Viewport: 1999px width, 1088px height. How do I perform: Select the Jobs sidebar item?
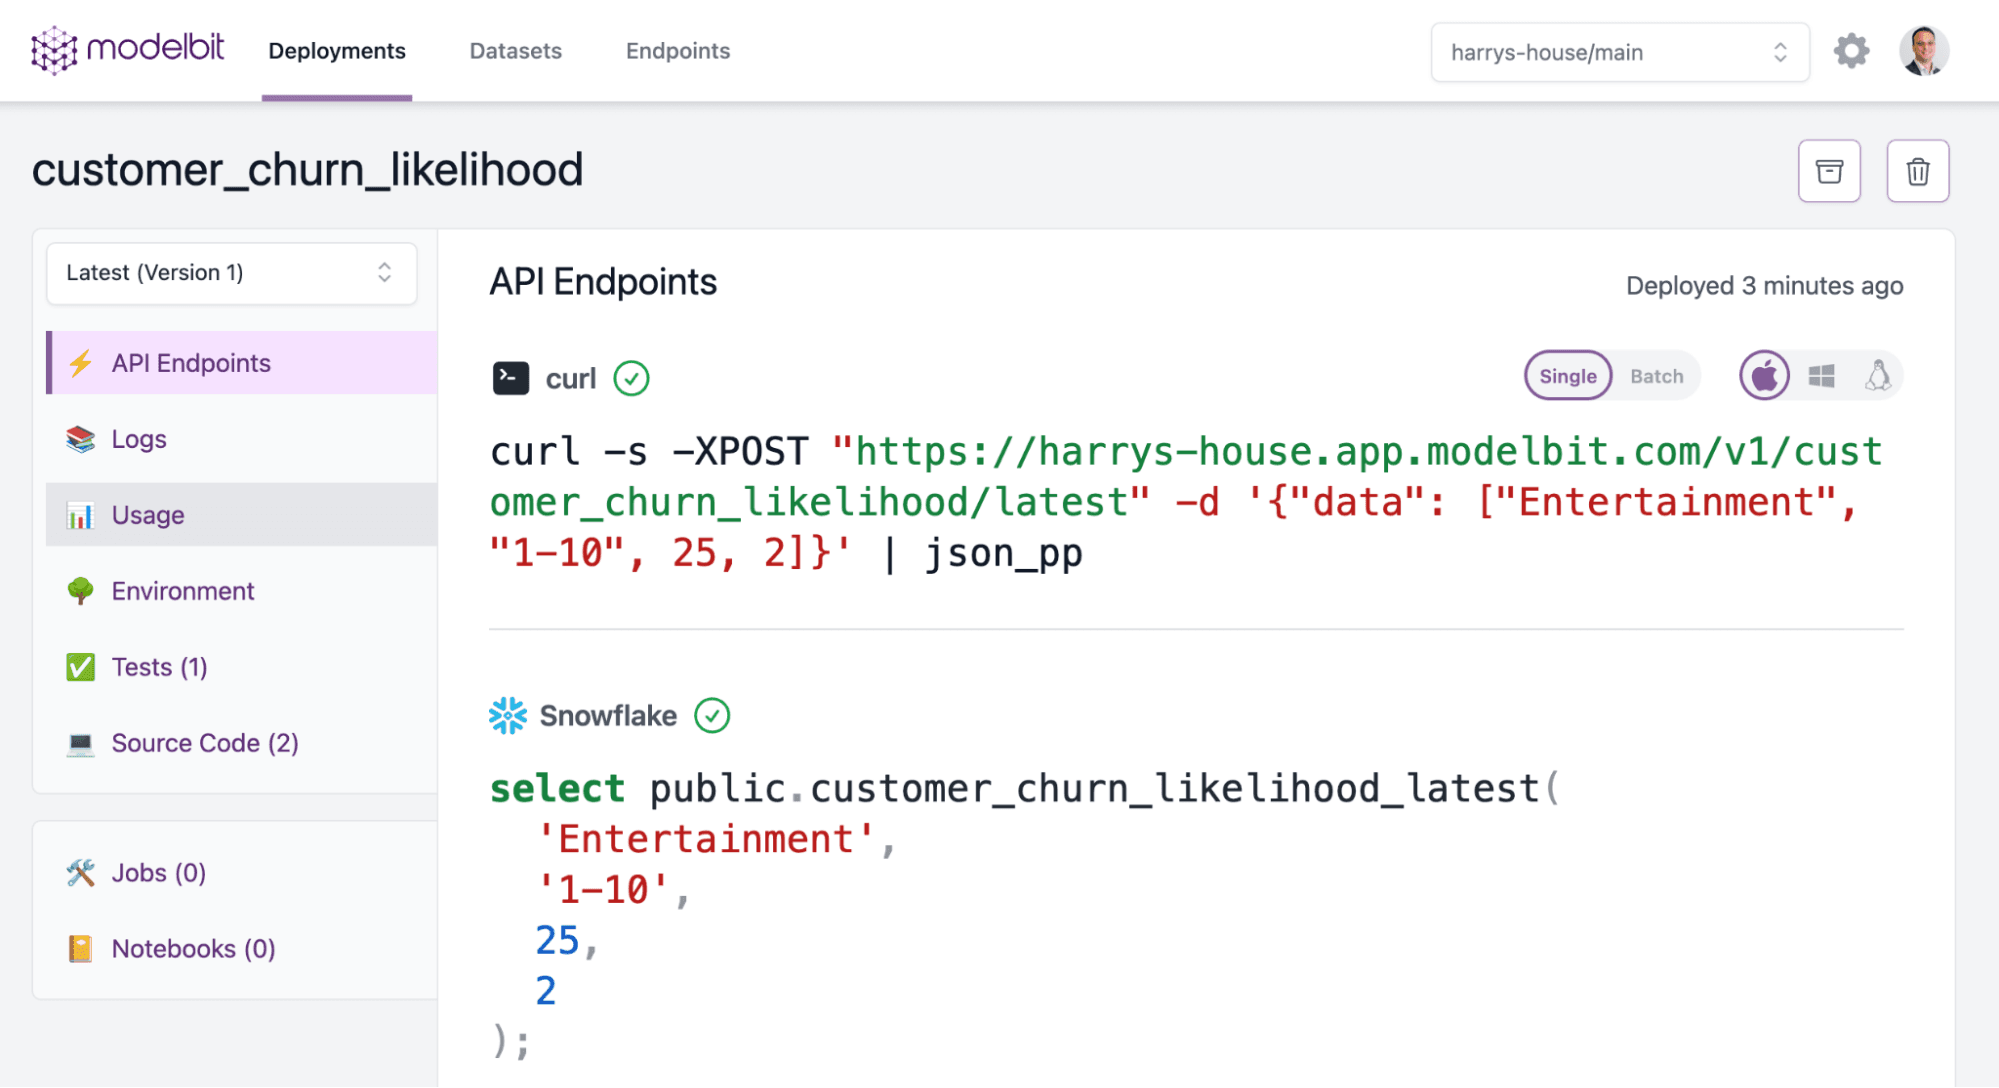coord(156,872)
